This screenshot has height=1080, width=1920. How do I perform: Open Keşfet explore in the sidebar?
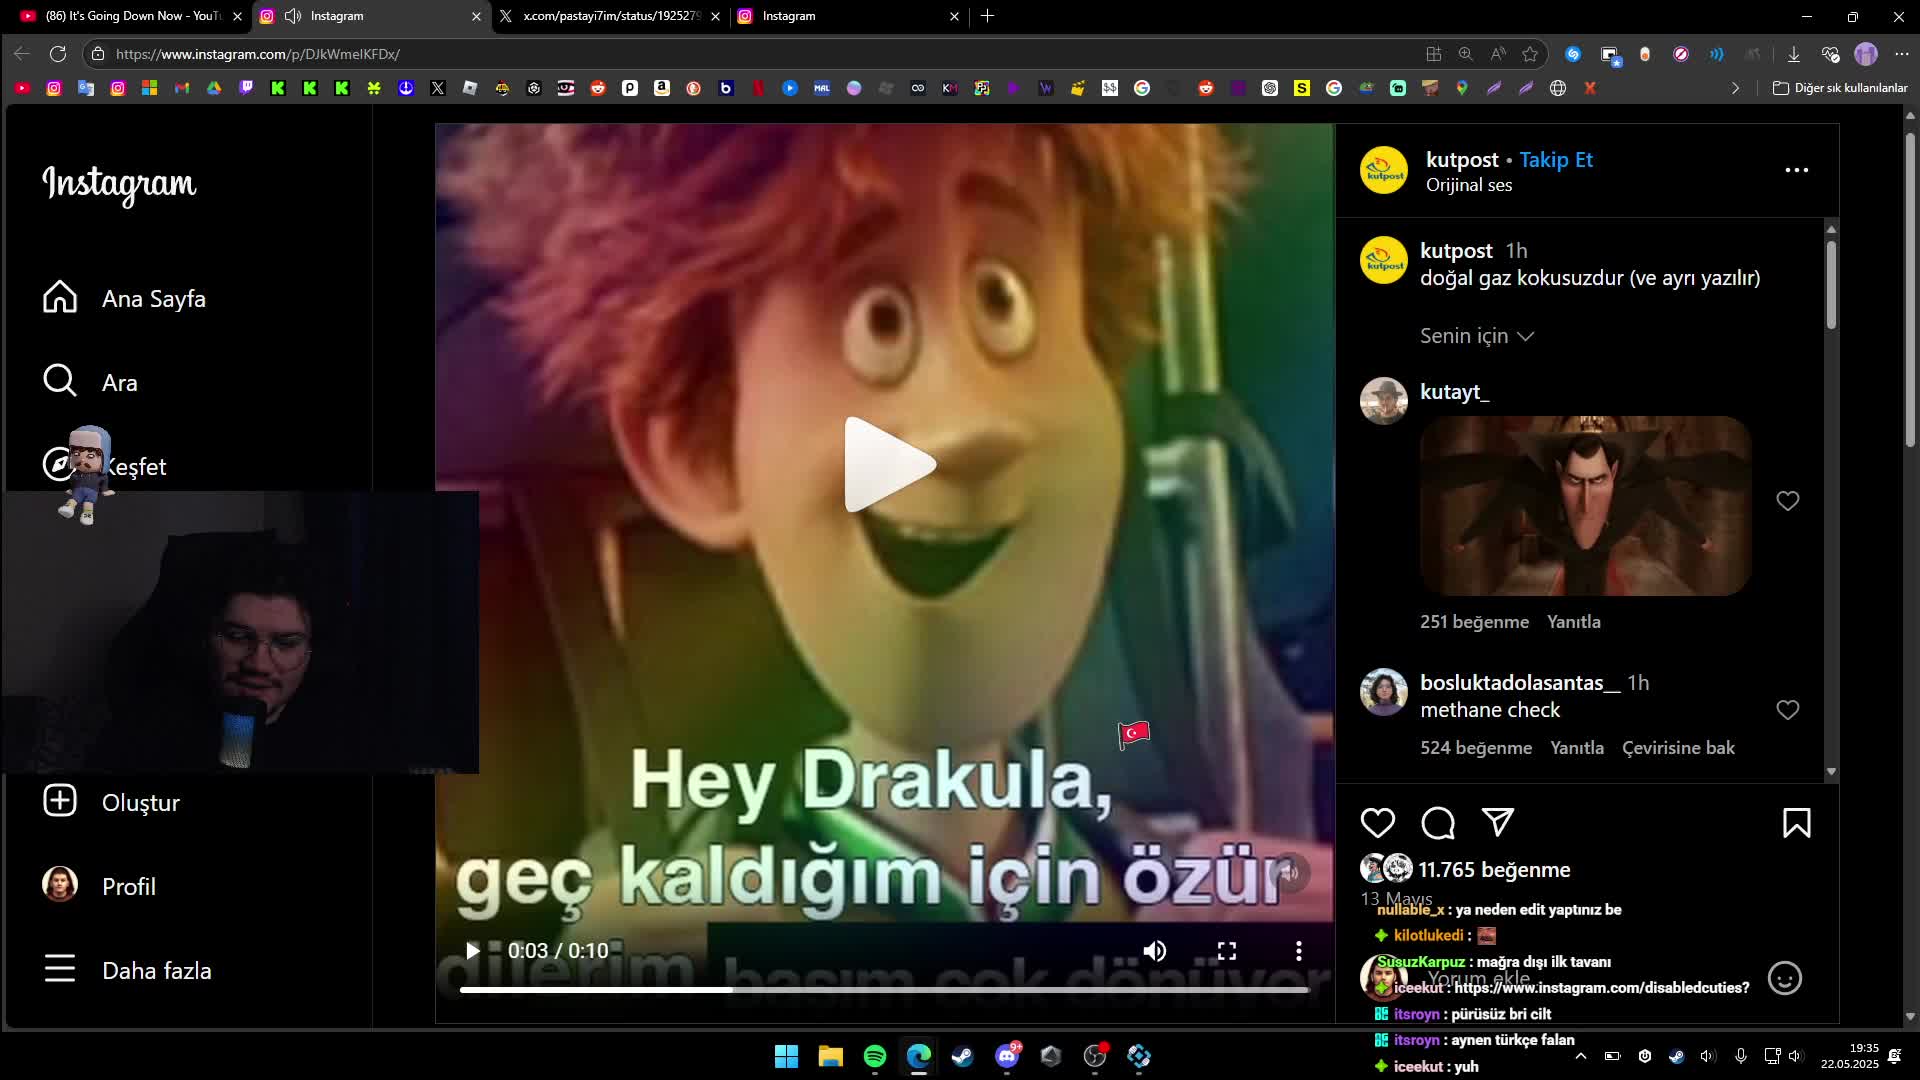tap(104, 466)
